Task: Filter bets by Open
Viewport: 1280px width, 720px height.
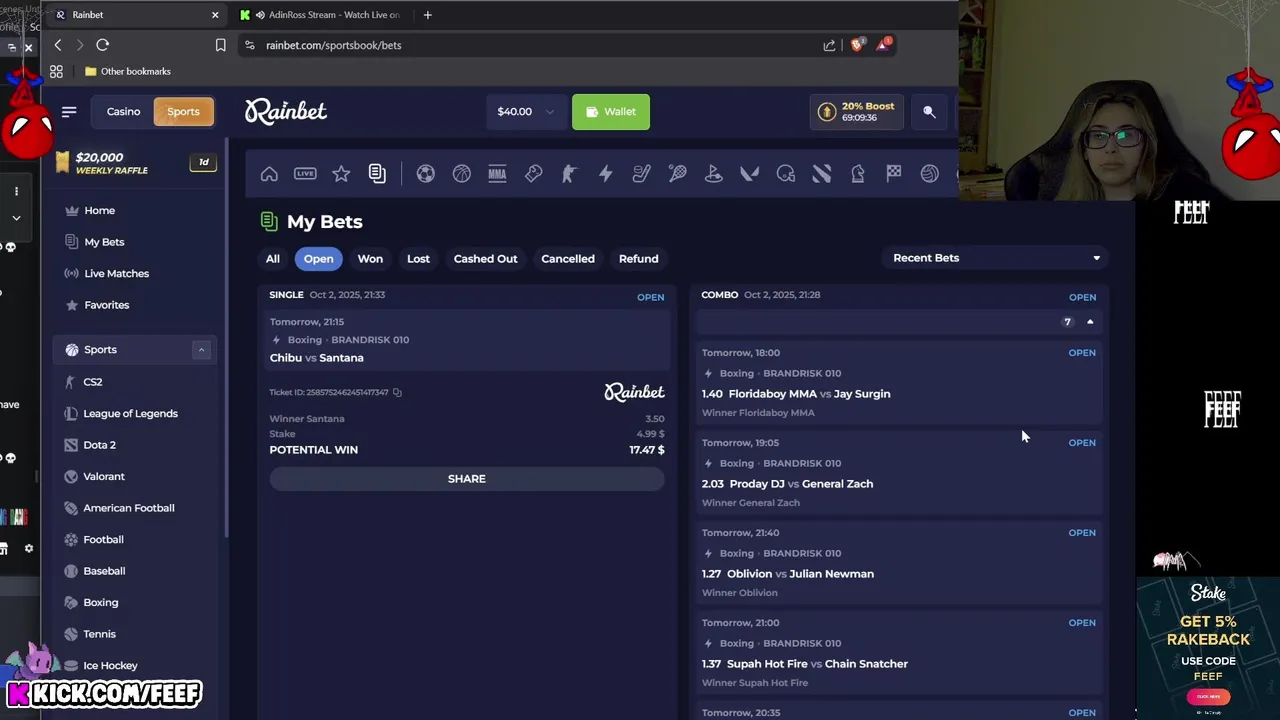Action: (x=318, y=259)
